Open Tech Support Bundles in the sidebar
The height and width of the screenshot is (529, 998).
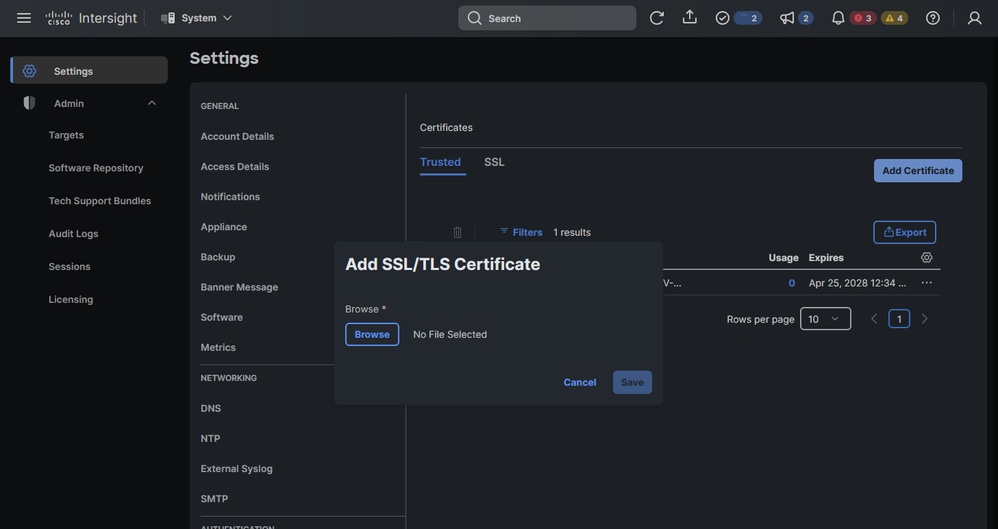[100, 201]
